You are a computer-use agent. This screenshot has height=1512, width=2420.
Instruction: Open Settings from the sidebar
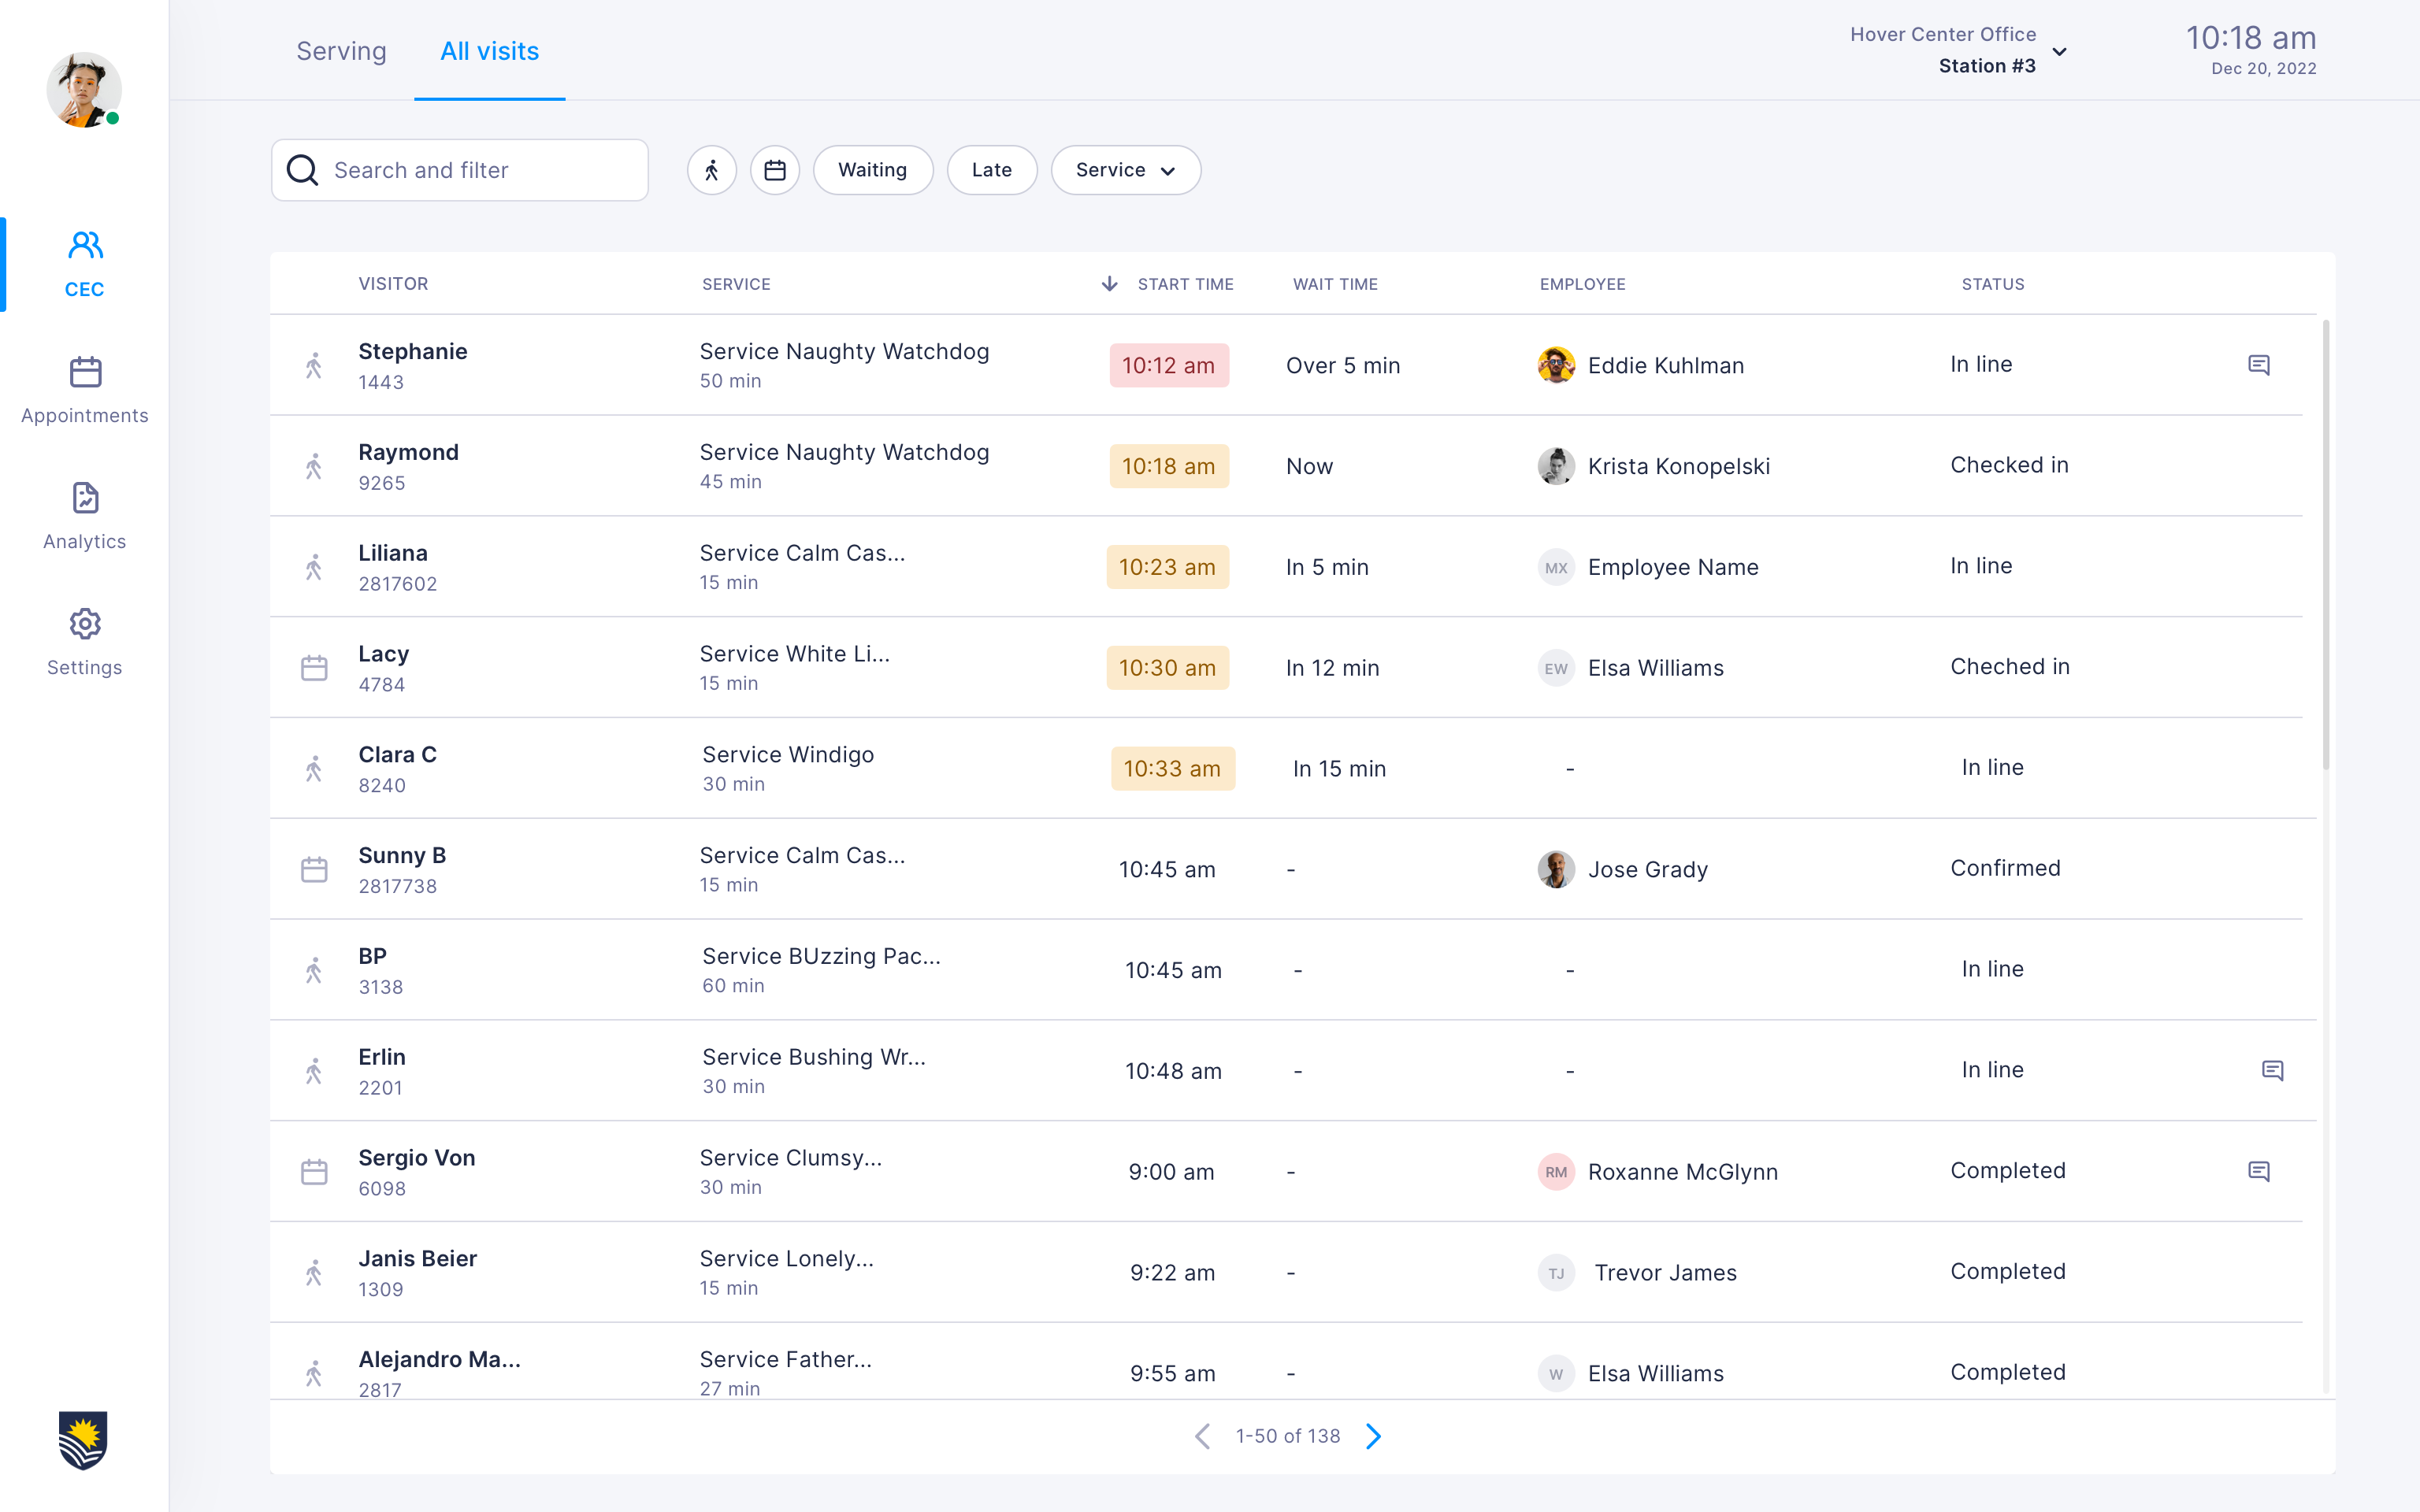(85, 642)
